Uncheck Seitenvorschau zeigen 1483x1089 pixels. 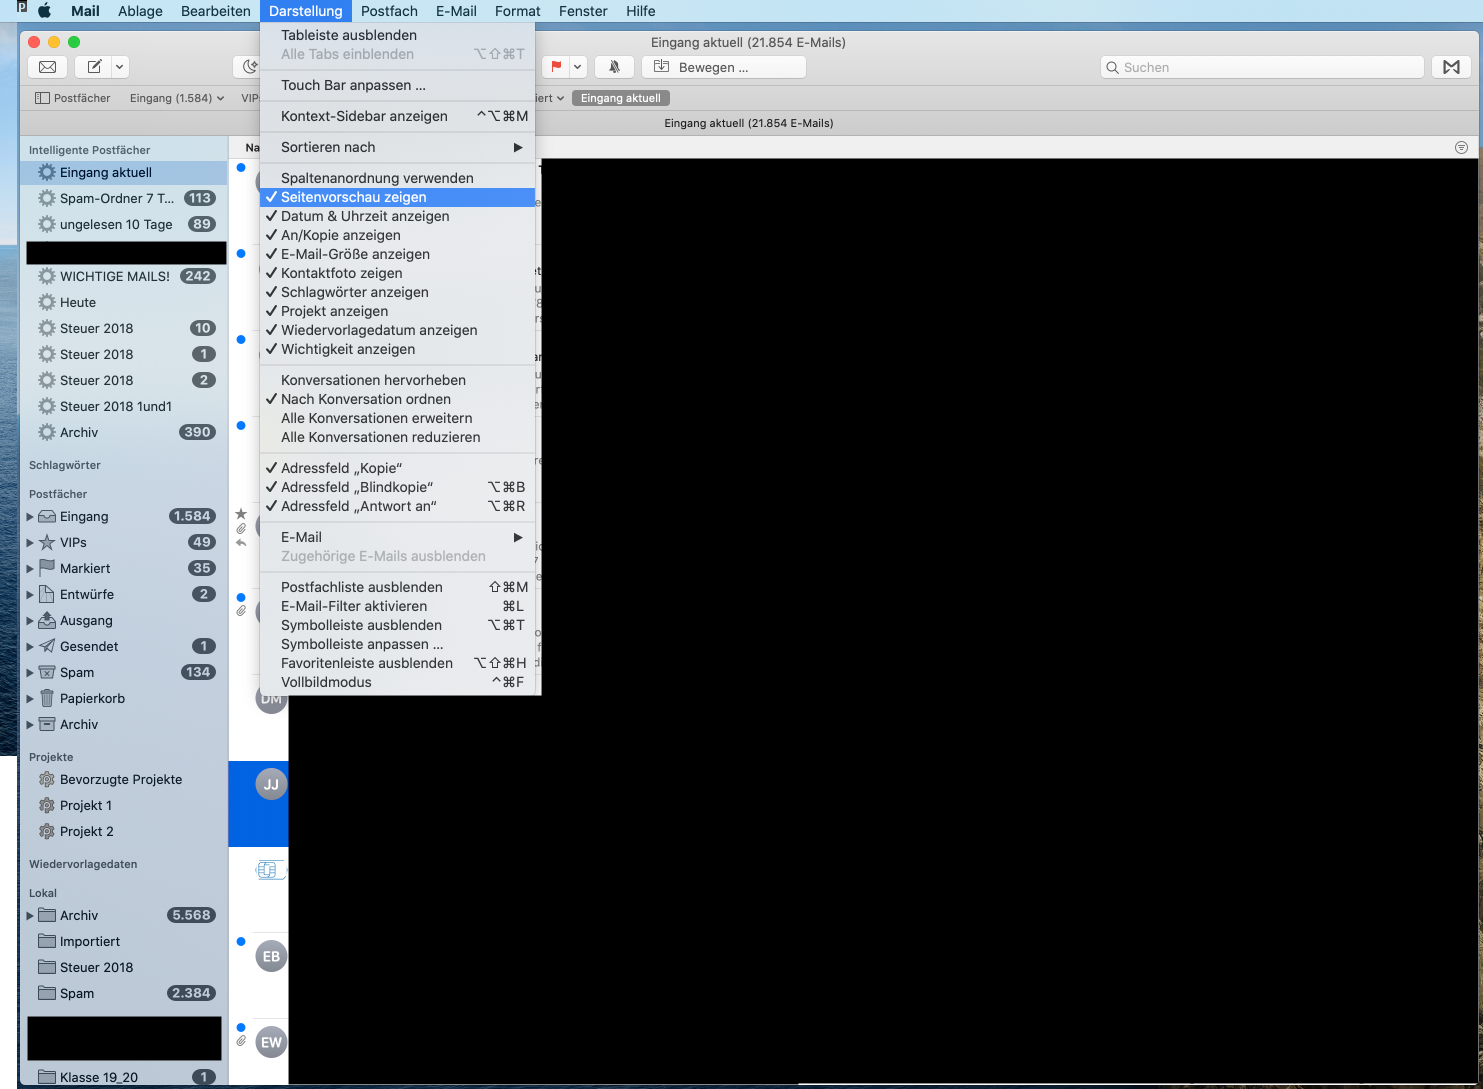(x=398, y=197)
